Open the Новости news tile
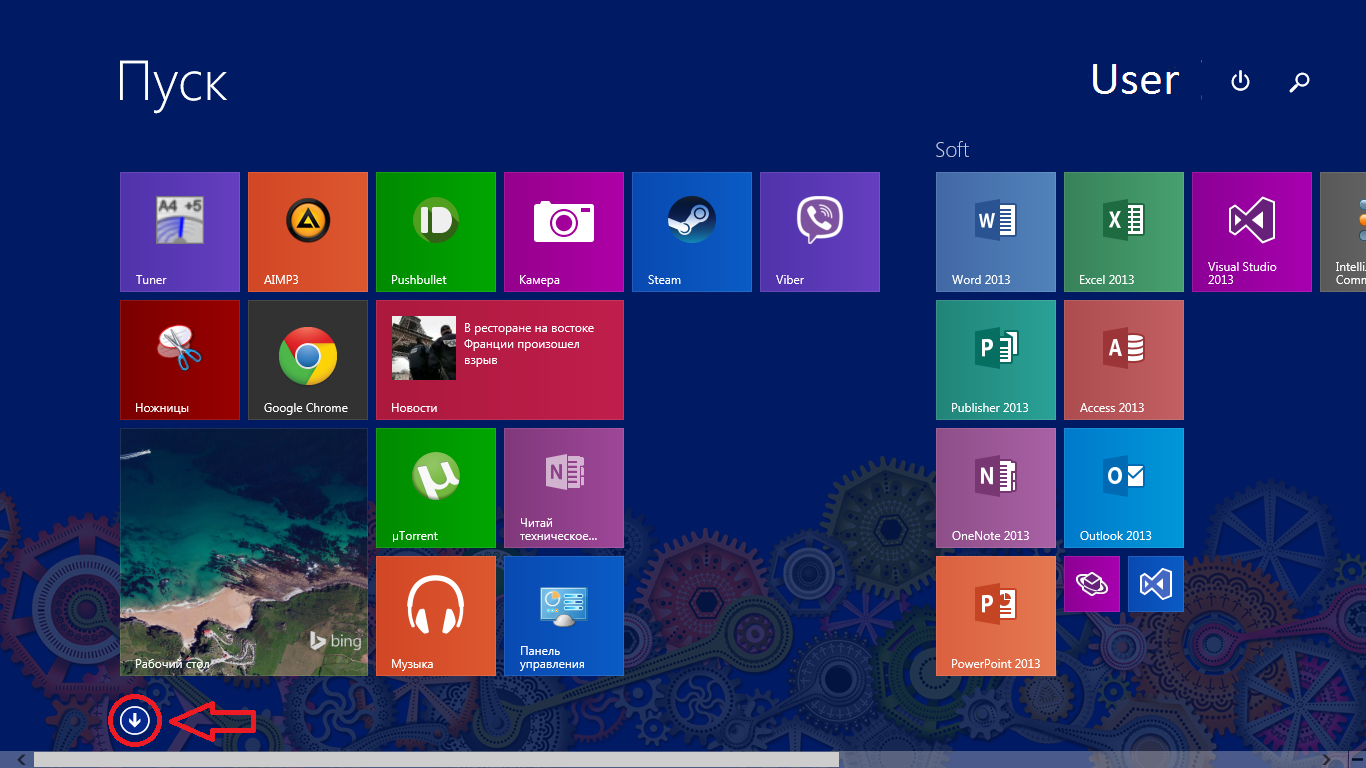The image size is (1366, 768). (x=500, y=360)
